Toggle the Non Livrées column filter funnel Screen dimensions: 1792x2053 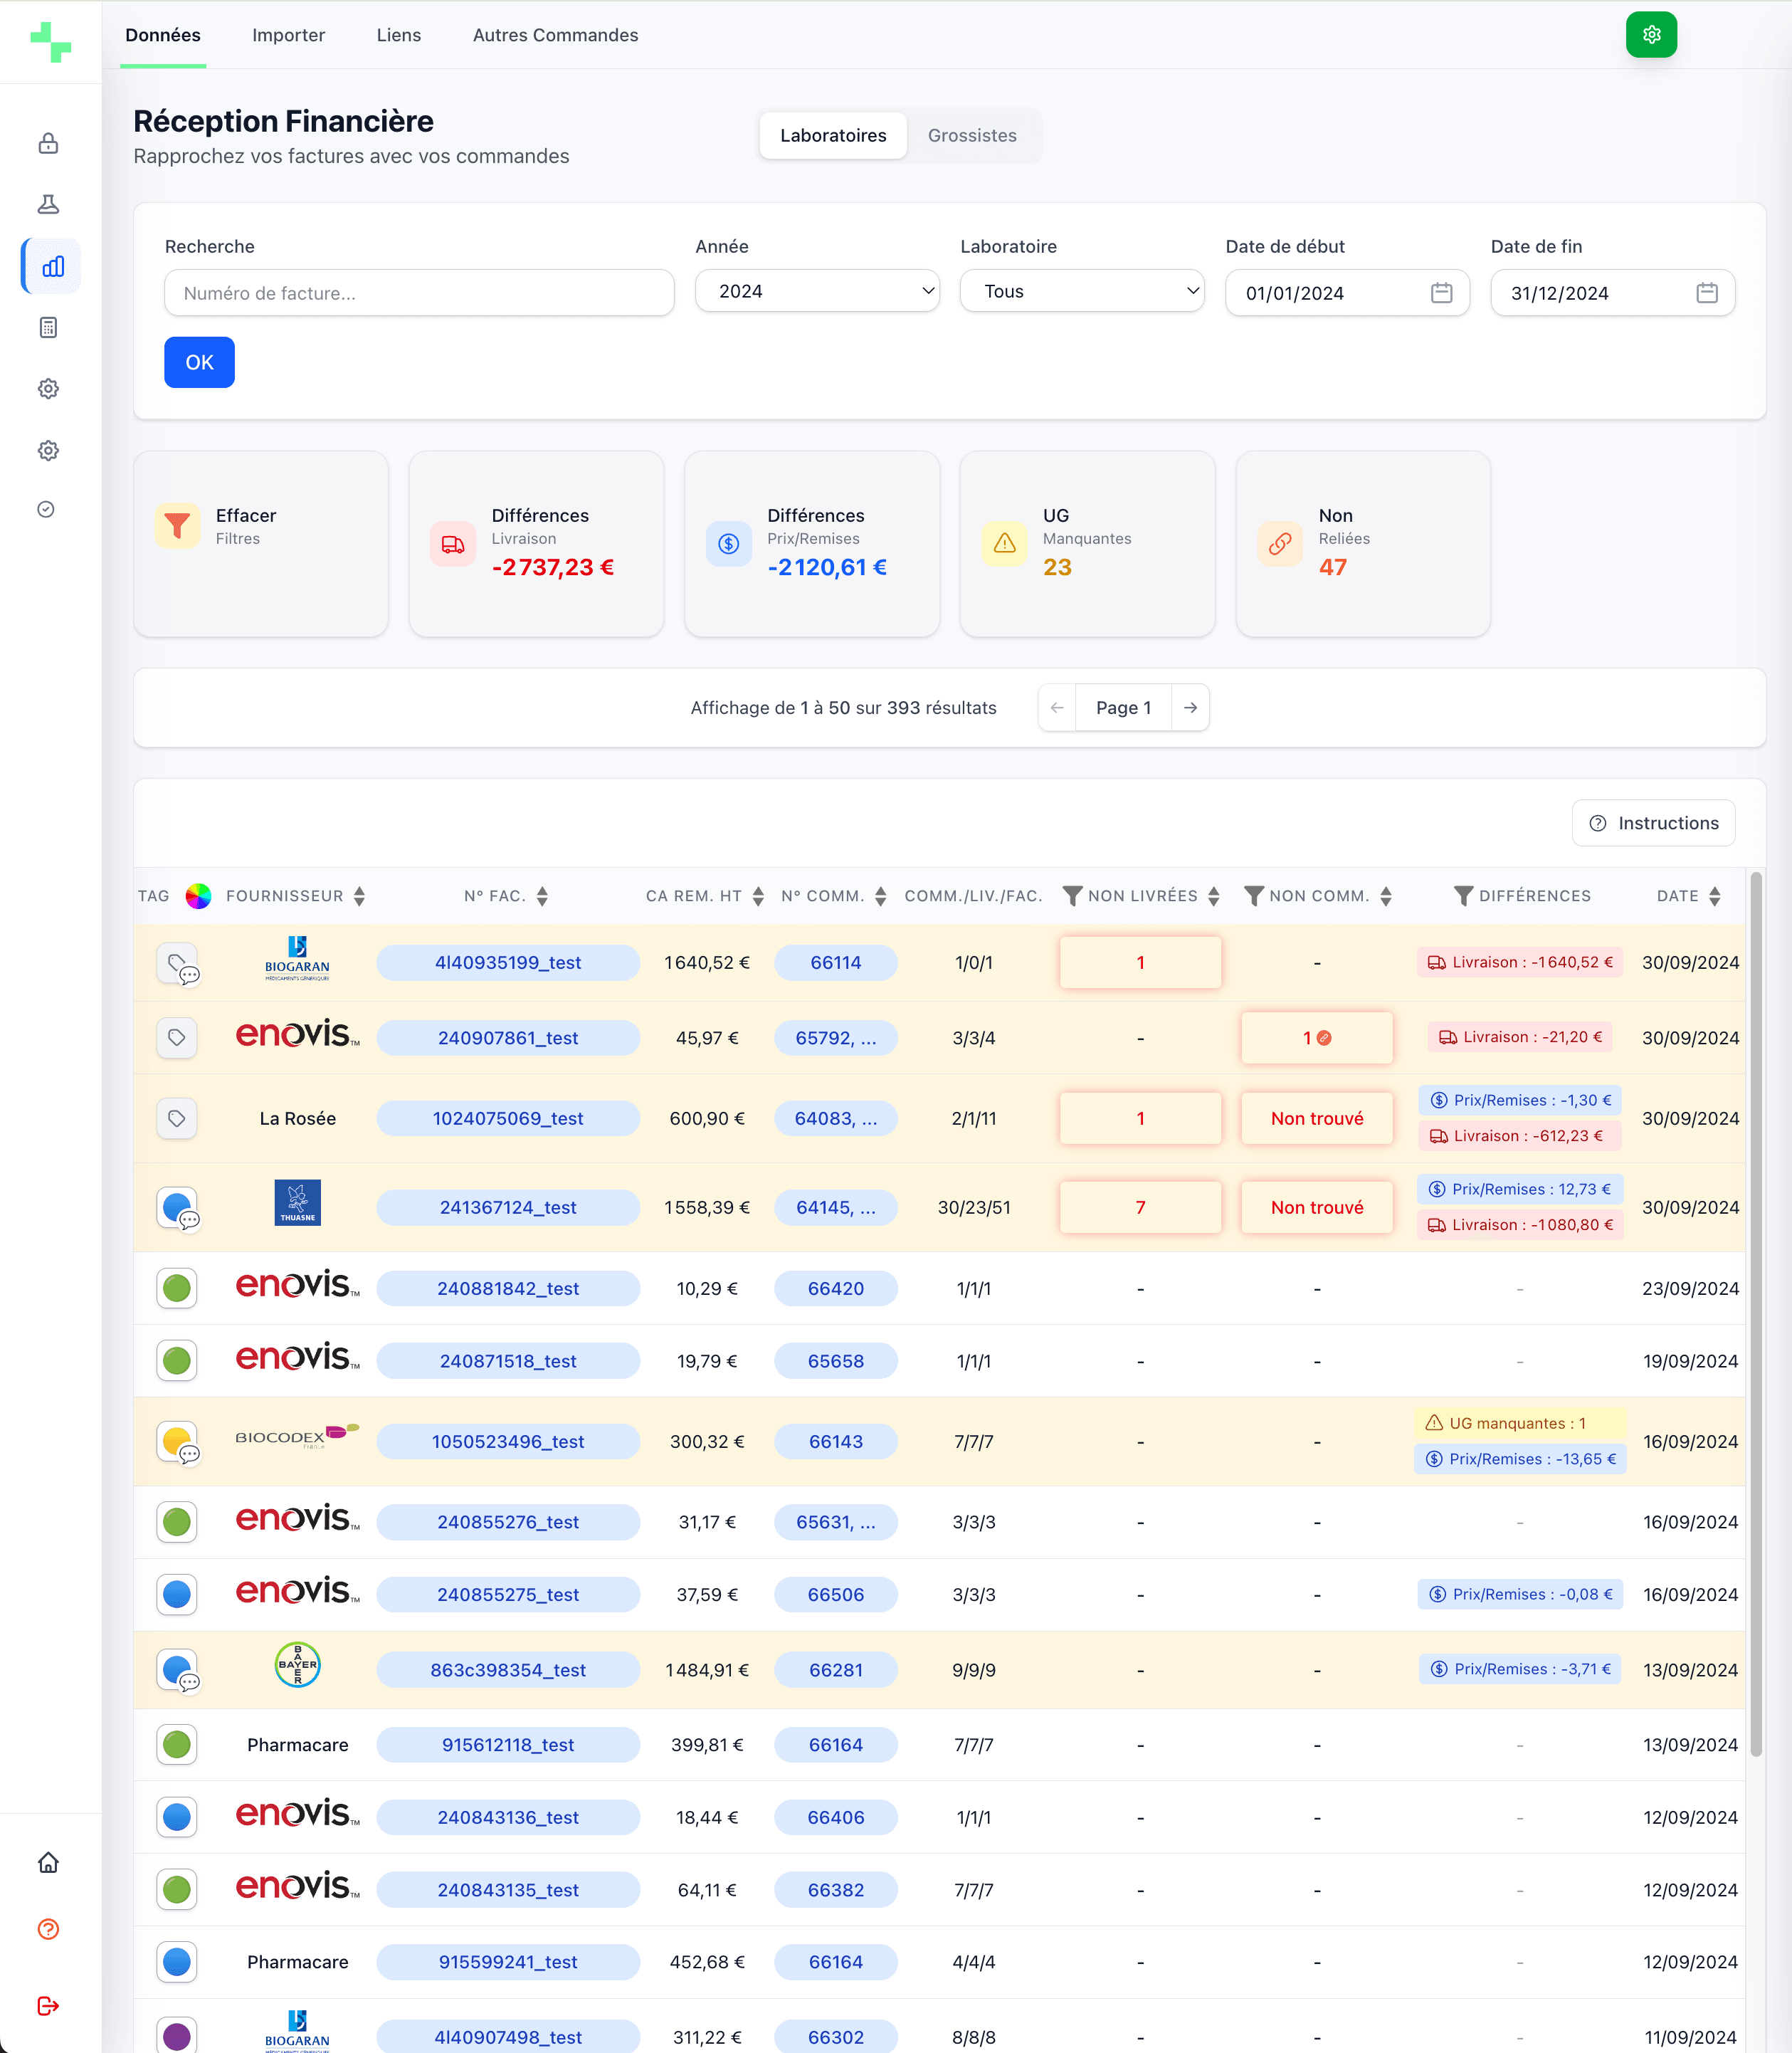(1072, 896)
